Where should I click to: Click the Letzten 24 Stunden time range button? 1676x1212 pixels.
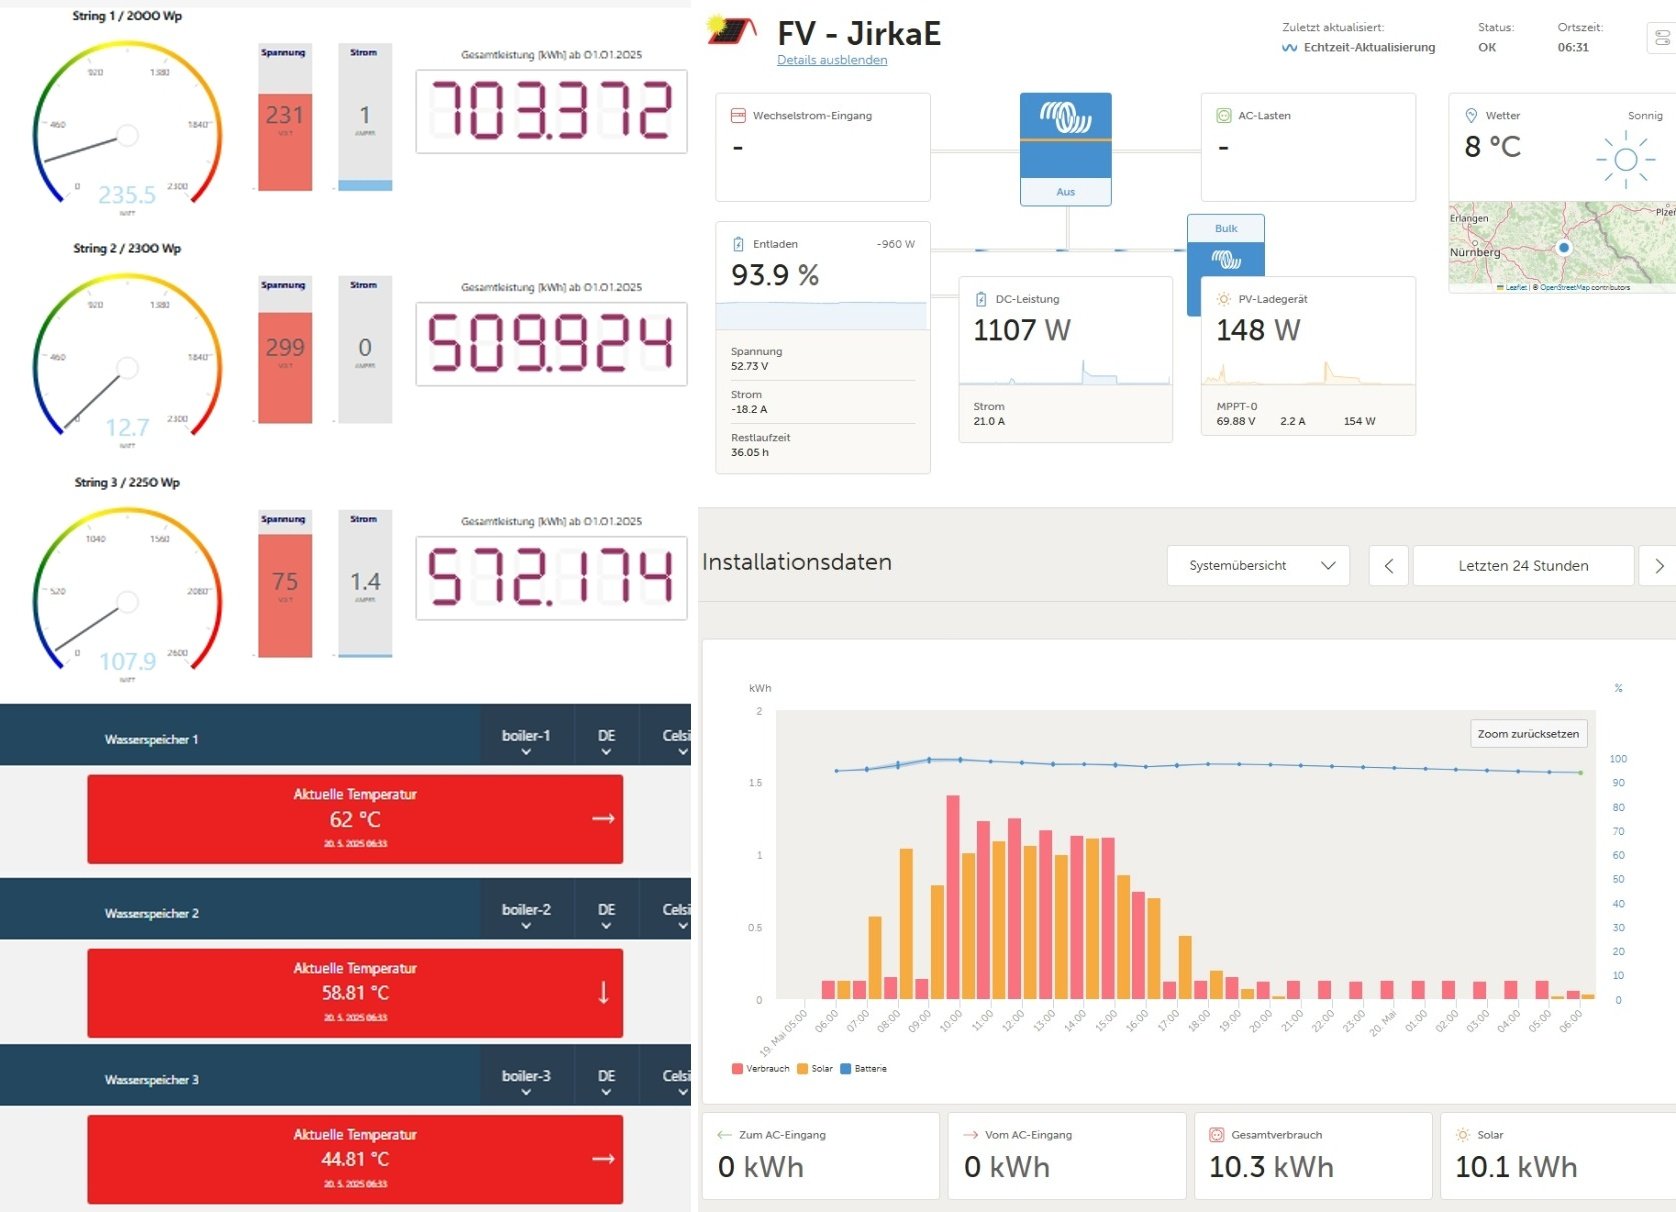pyautogui.click(x=1523, y=566)
